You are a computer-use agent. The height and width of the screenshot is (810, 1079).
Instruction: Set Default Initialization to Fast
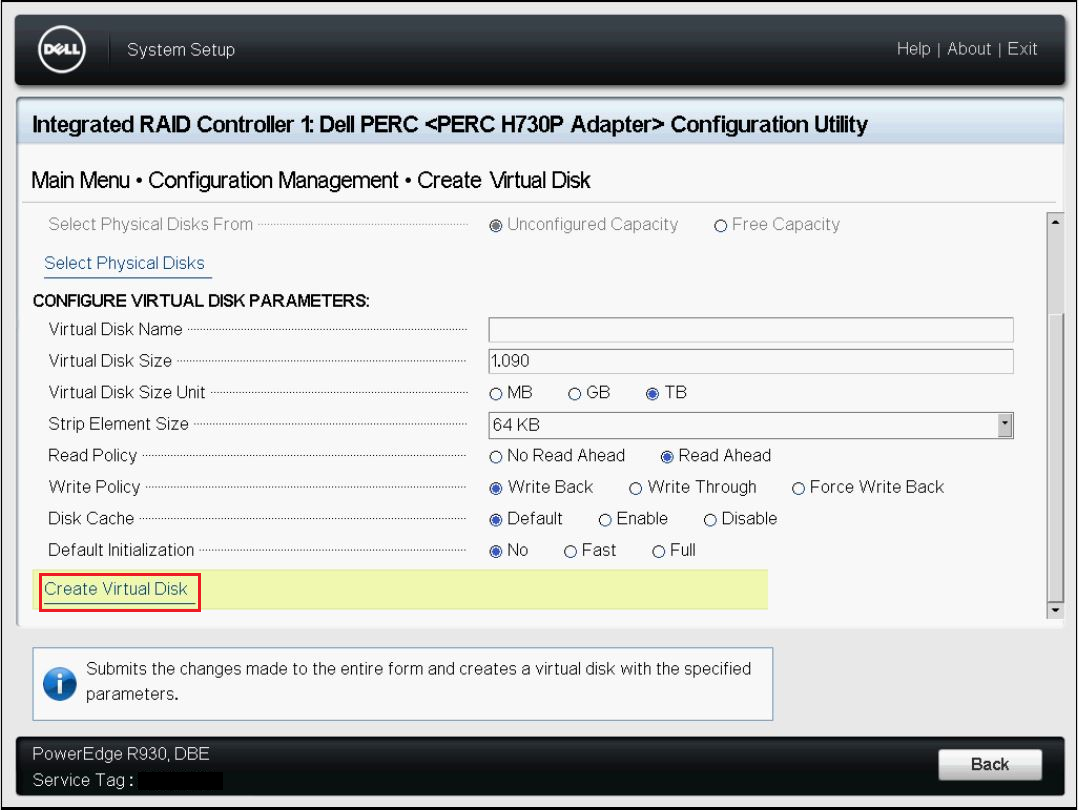(x=570, y=552)
